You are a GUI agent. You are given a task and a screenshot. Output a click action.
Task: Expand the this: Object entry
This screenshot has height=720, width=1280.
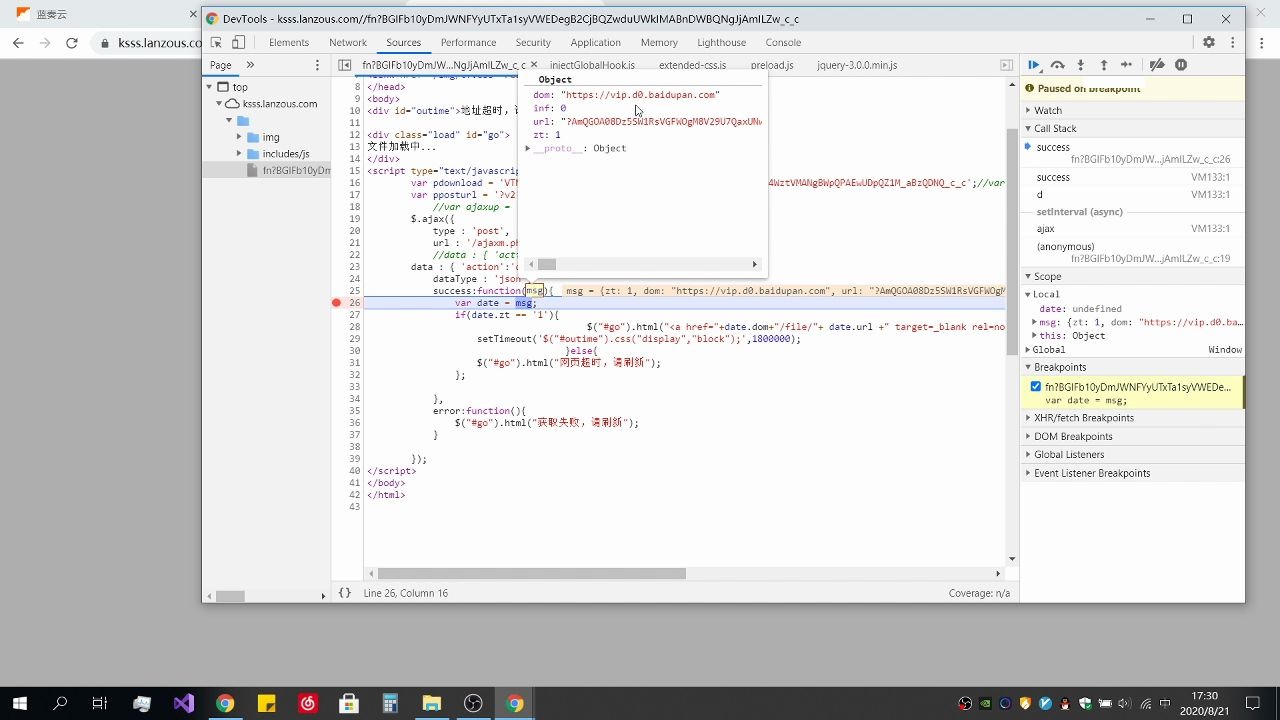point(1034,336)
